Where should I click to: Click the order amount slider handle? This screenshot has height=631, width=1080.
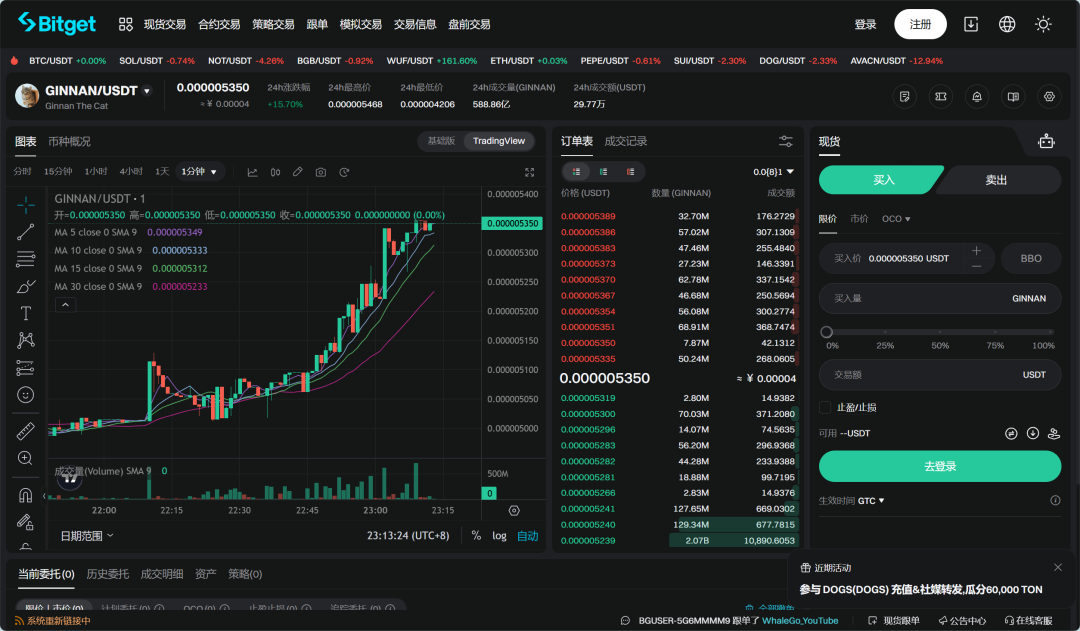click(x=827, y=332)
